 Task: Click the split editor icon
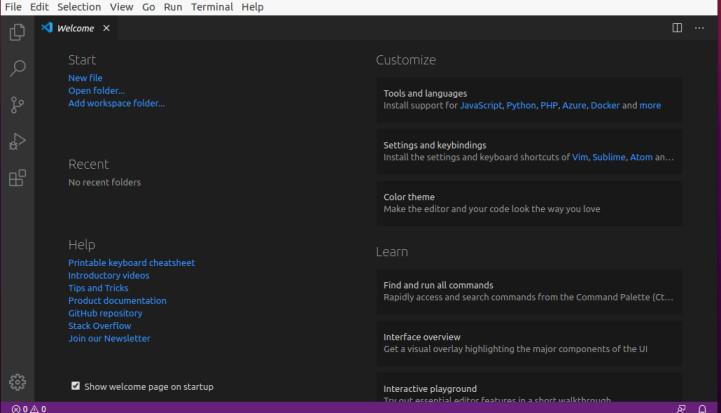(x=677, y=28)
